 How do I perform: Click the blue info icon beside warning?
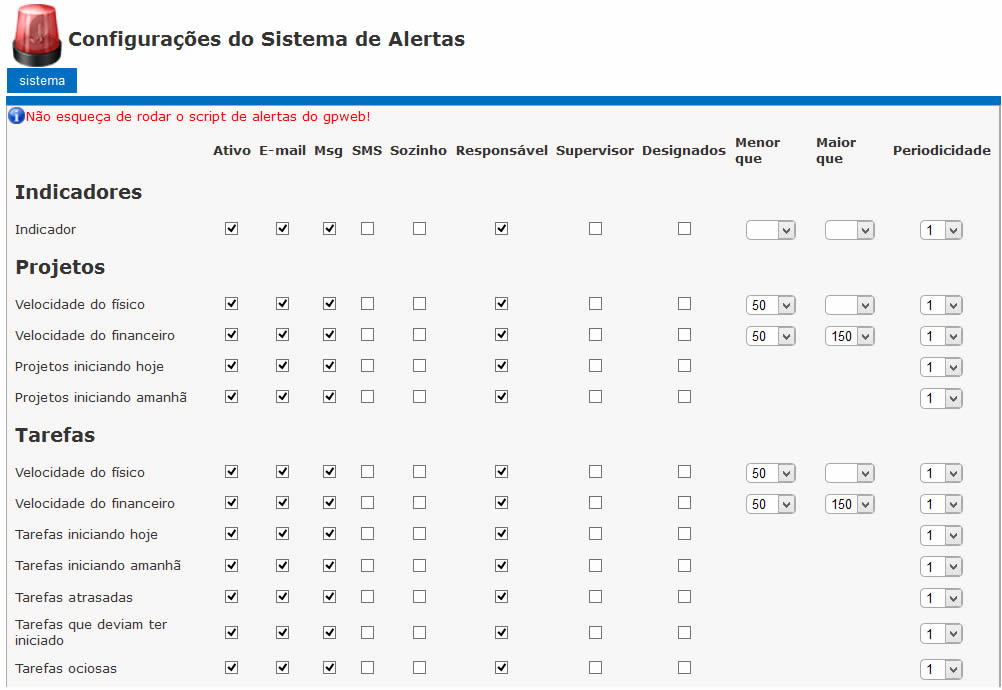16,116
